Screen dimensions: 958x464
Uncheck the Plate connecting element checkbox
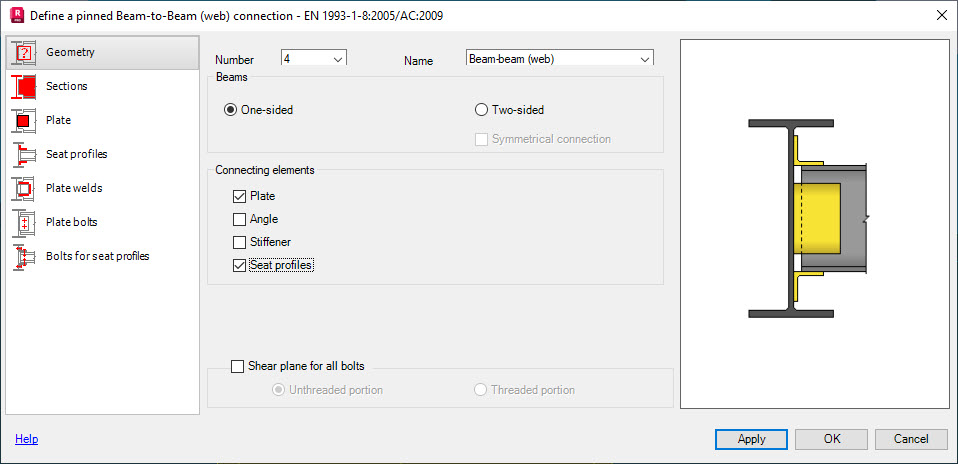coord(239,197)
